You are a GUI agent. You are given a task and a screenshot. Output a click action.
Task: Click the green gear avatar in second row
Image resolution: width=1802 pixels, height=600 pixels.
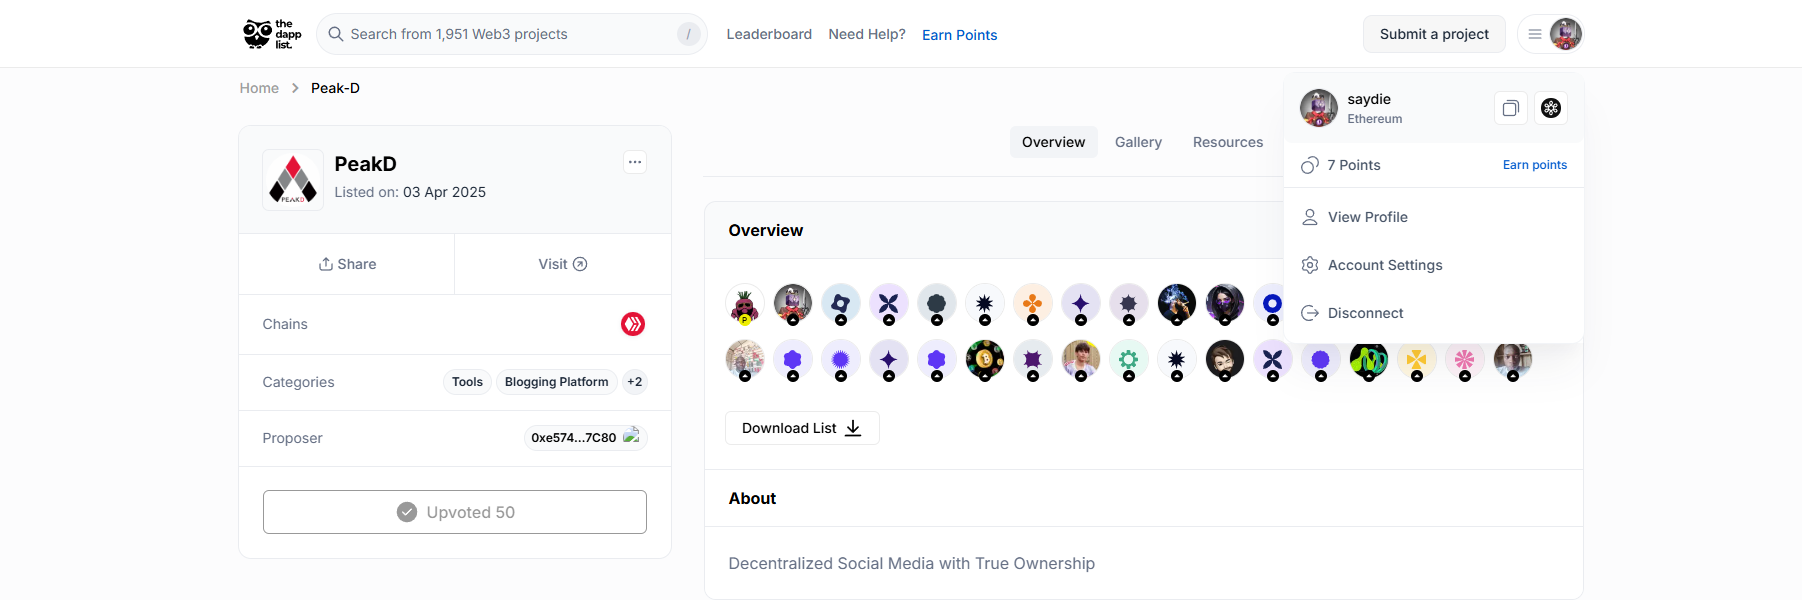pos(1129,360)
